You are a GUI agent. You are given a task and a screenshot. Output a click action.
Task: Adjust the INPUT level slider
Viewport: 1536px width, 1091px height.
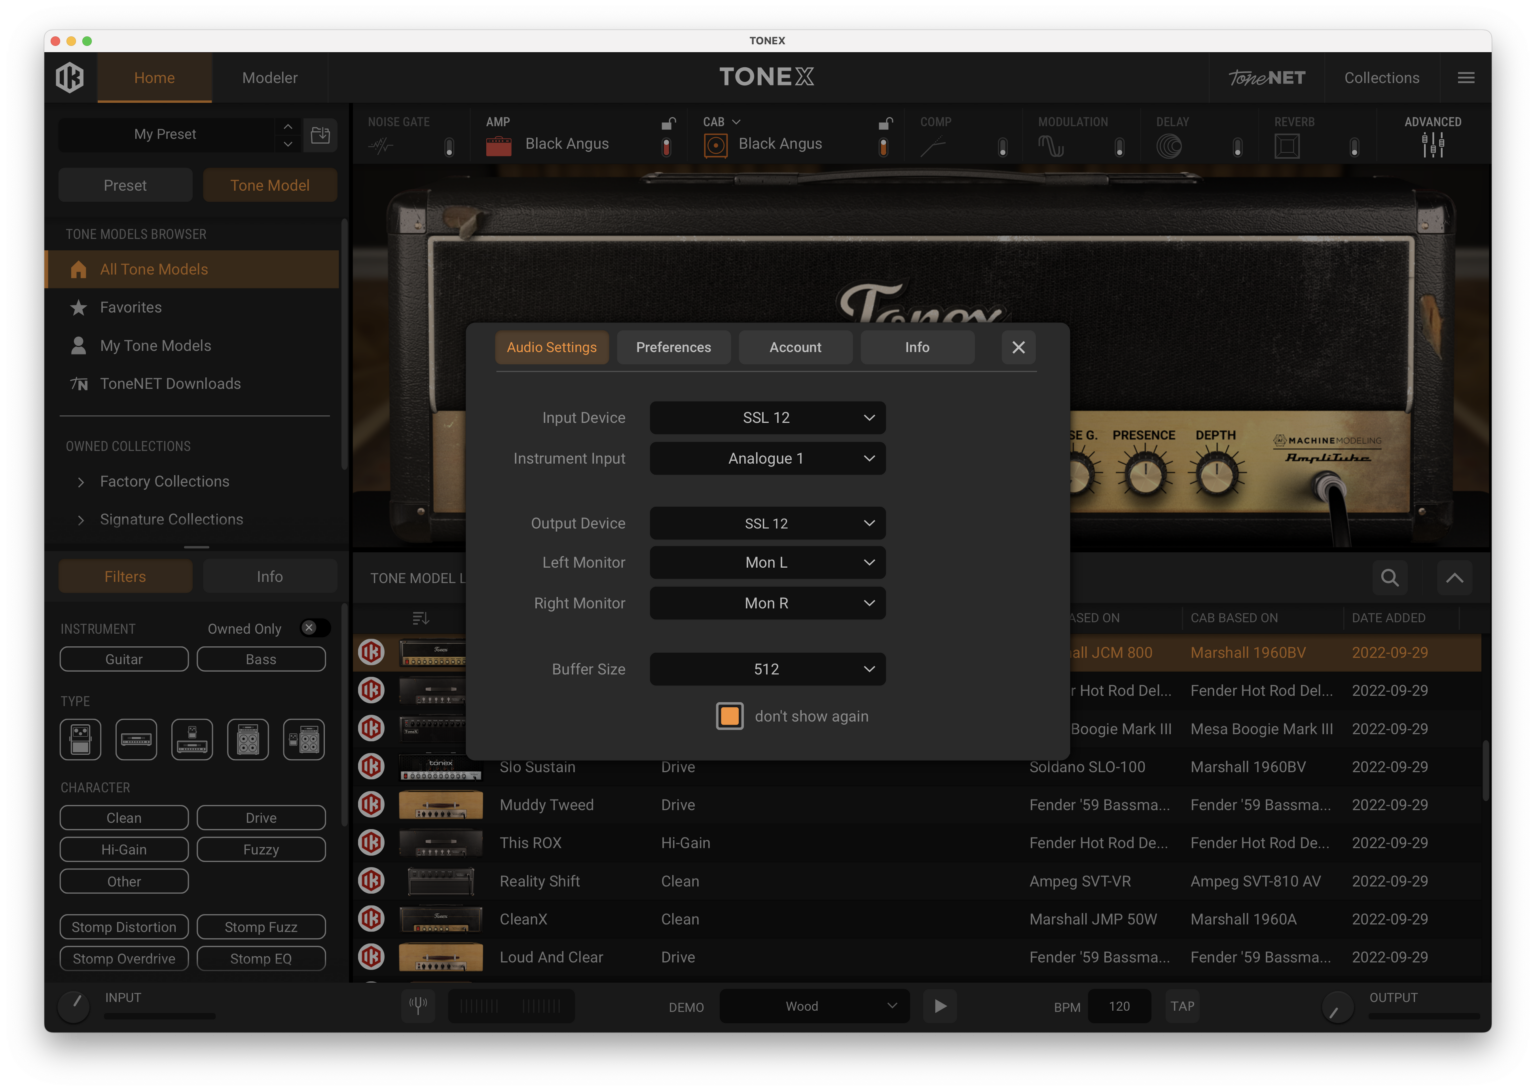click(x=160, y=1015)
